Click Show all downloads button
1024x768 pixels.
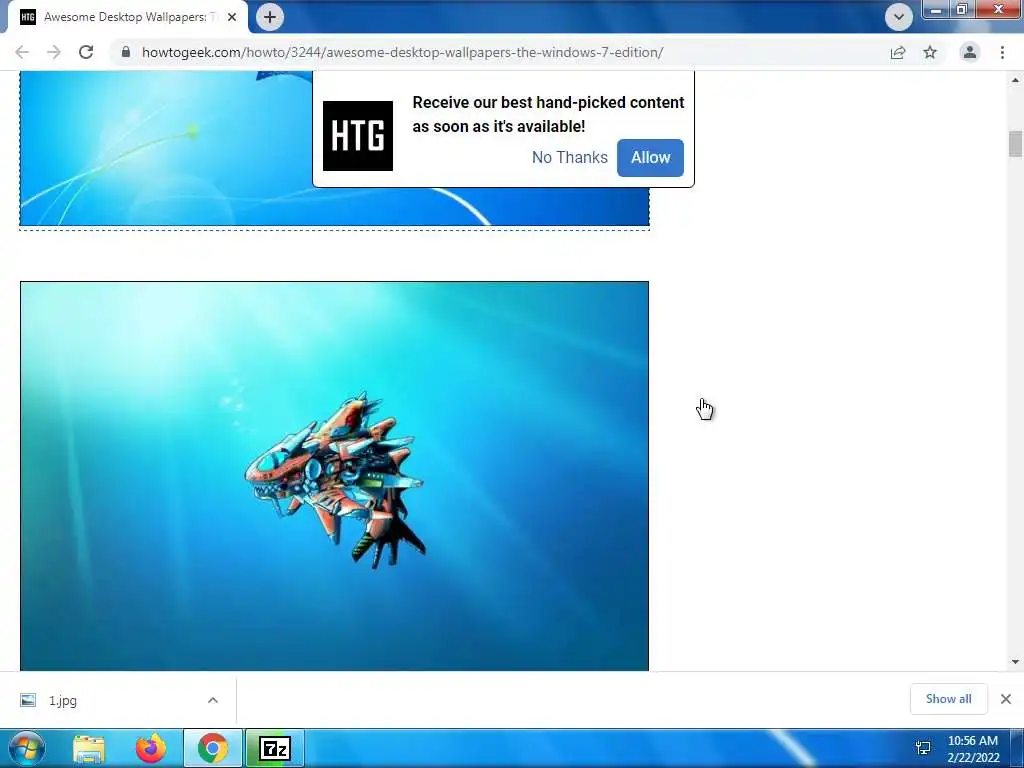click(x=948, y=699)
